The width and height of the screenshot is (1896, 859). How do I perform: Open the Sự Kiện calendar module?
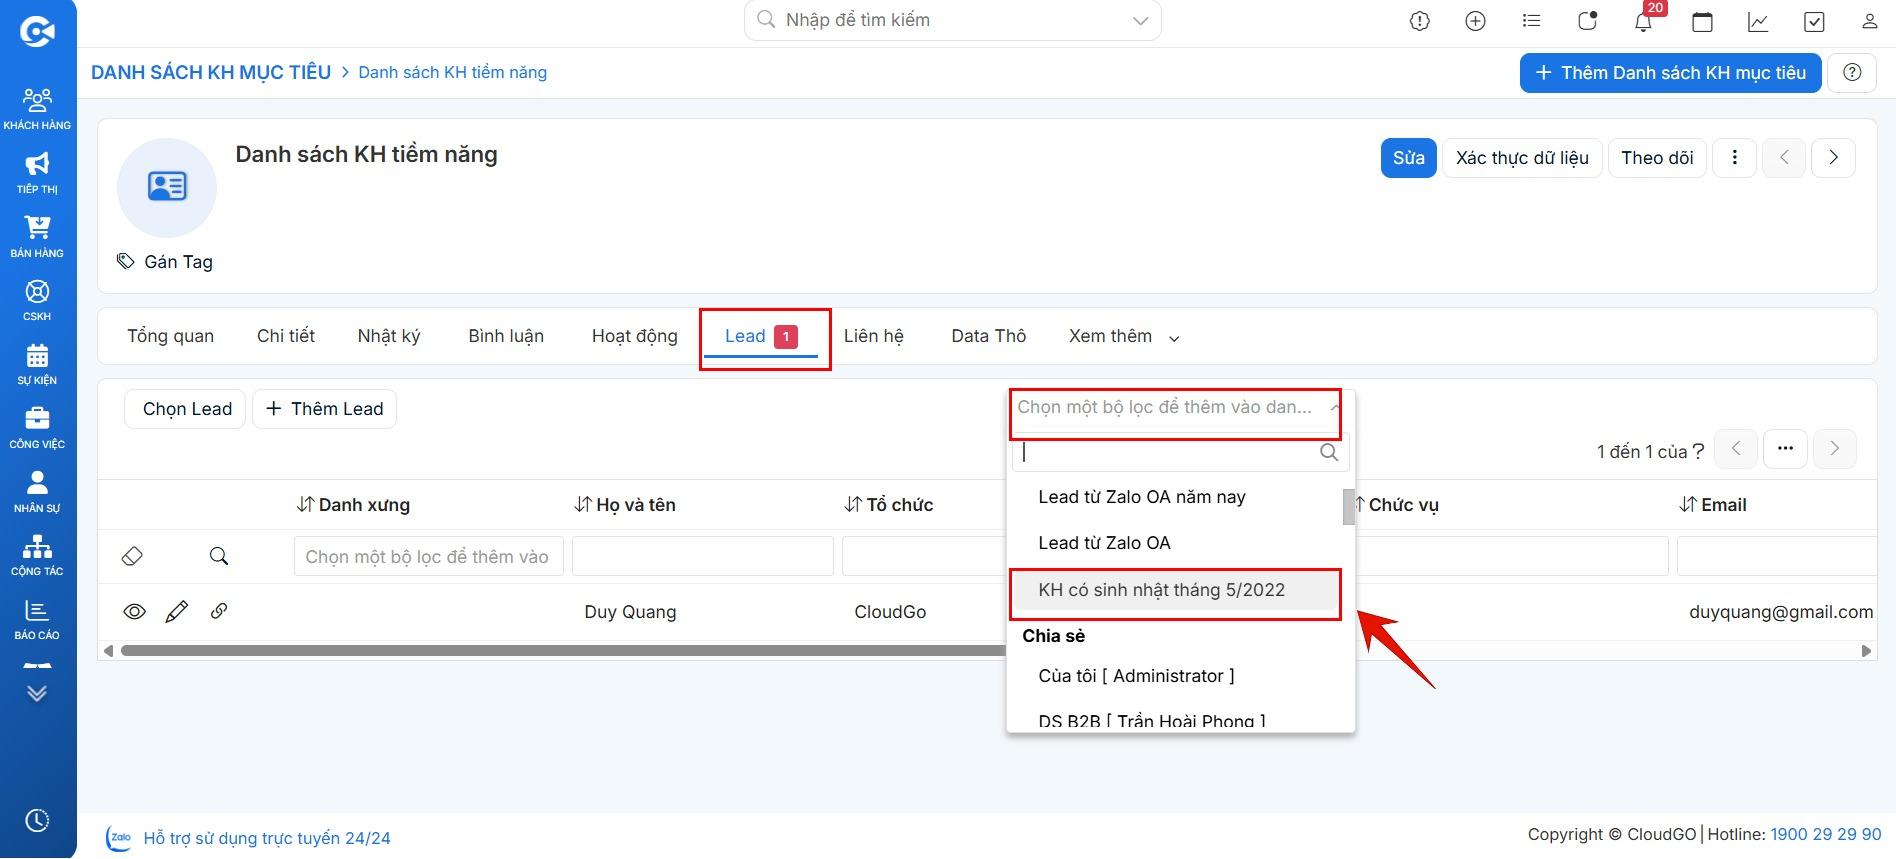pyautogui.click(x=37, y=364)
